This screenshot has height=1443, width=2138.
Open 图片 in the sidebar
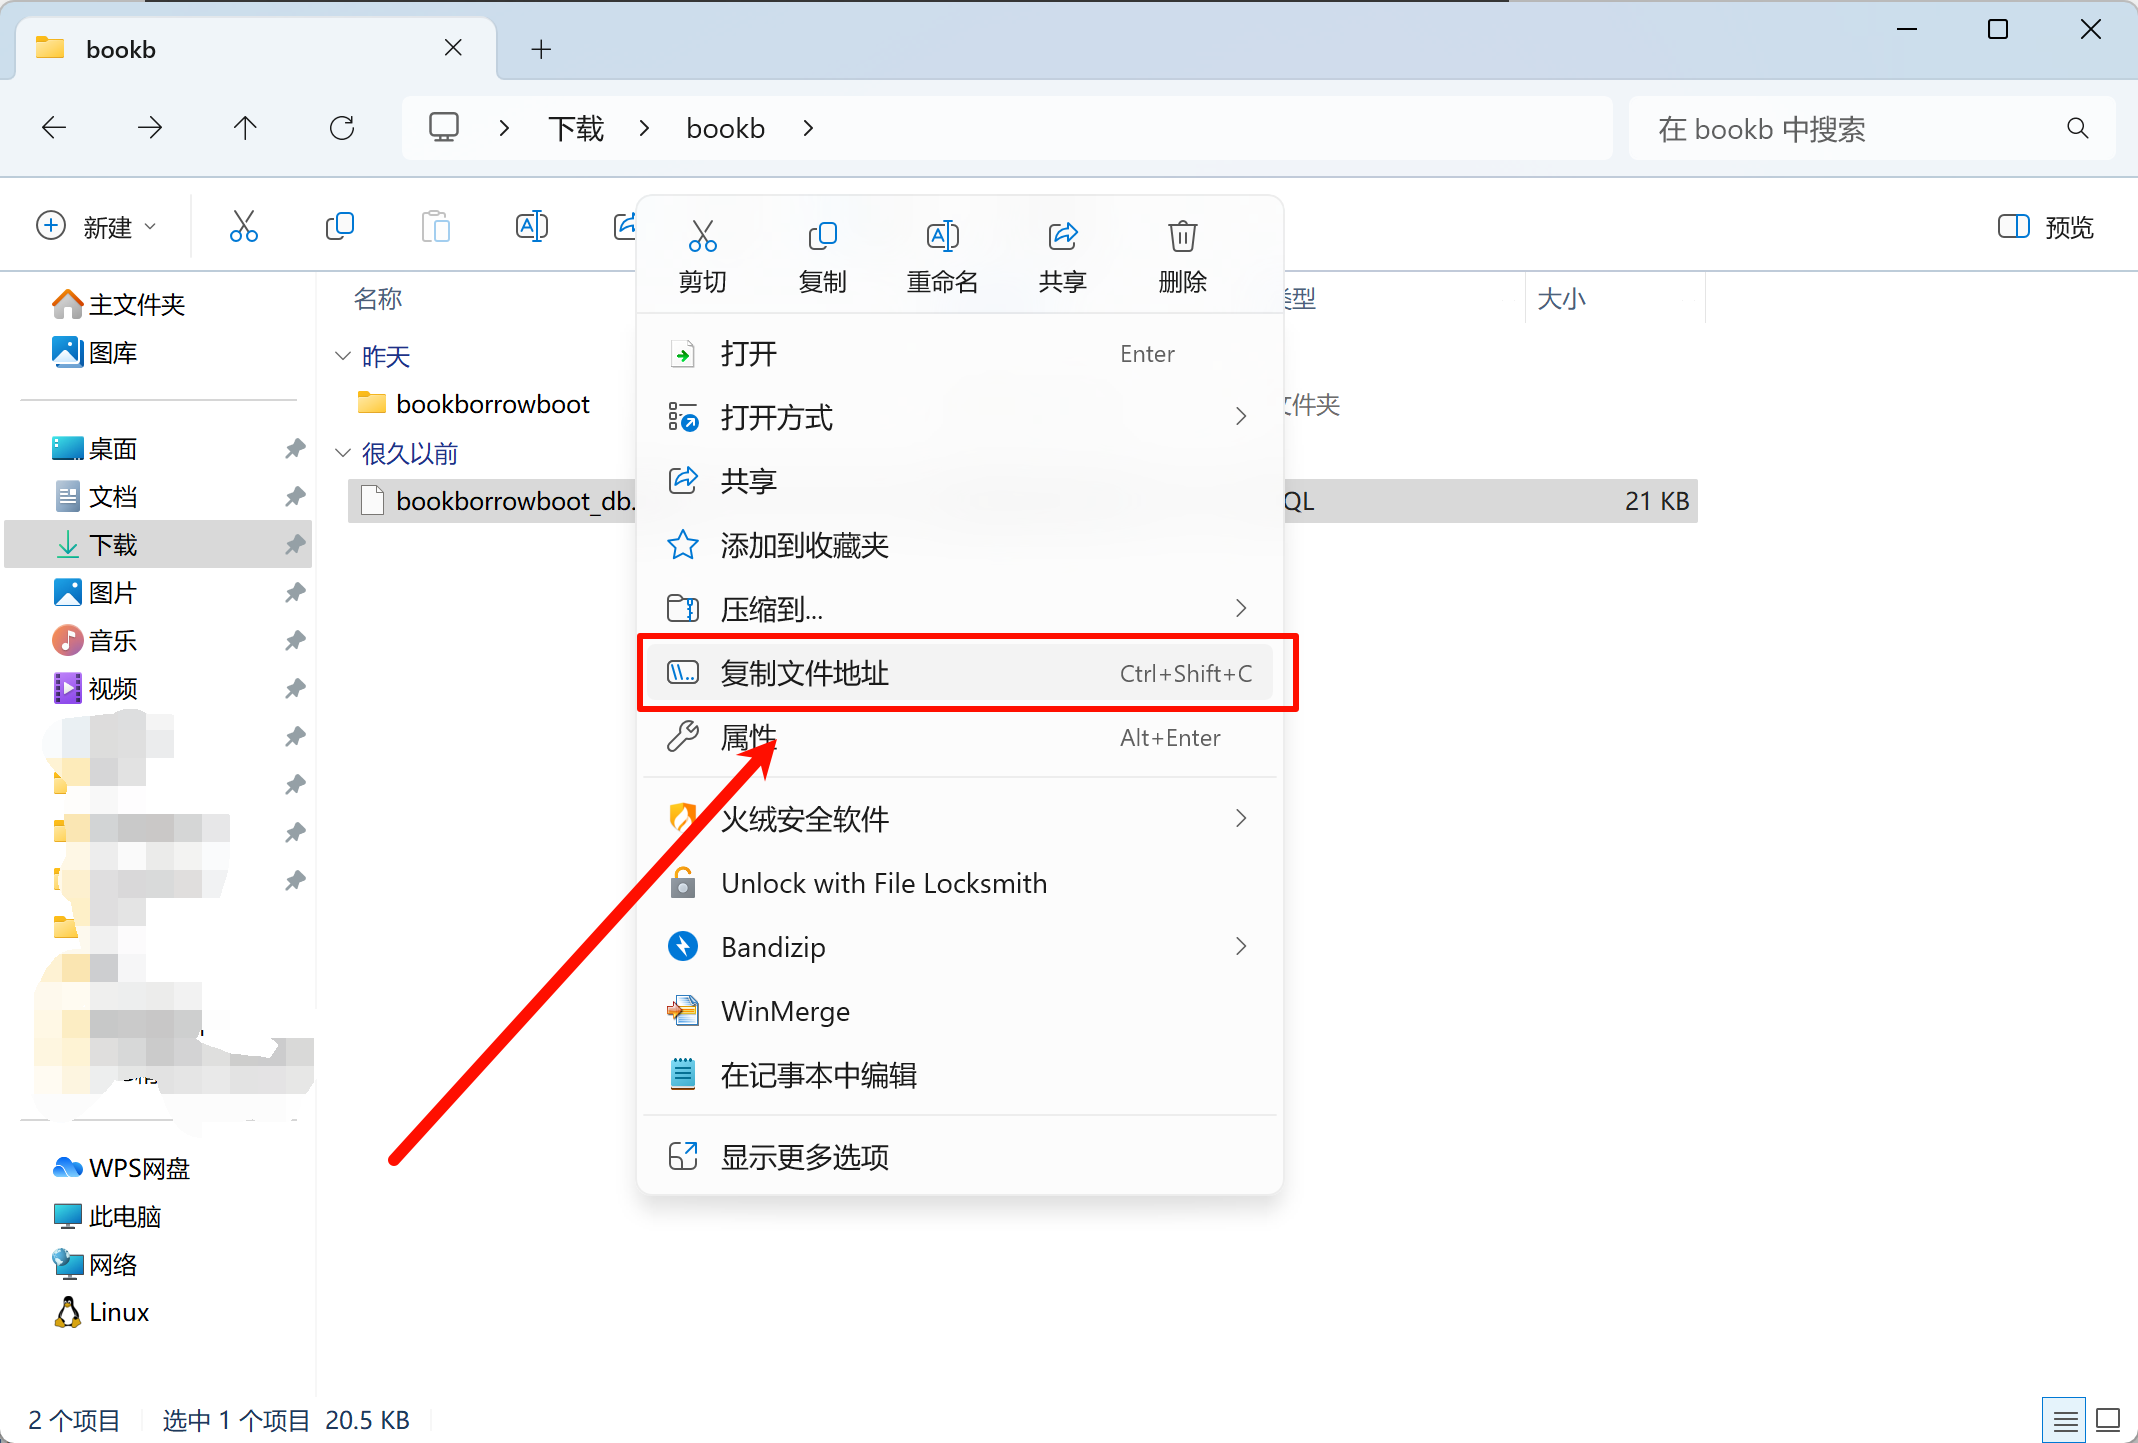(x=96, y=593)
